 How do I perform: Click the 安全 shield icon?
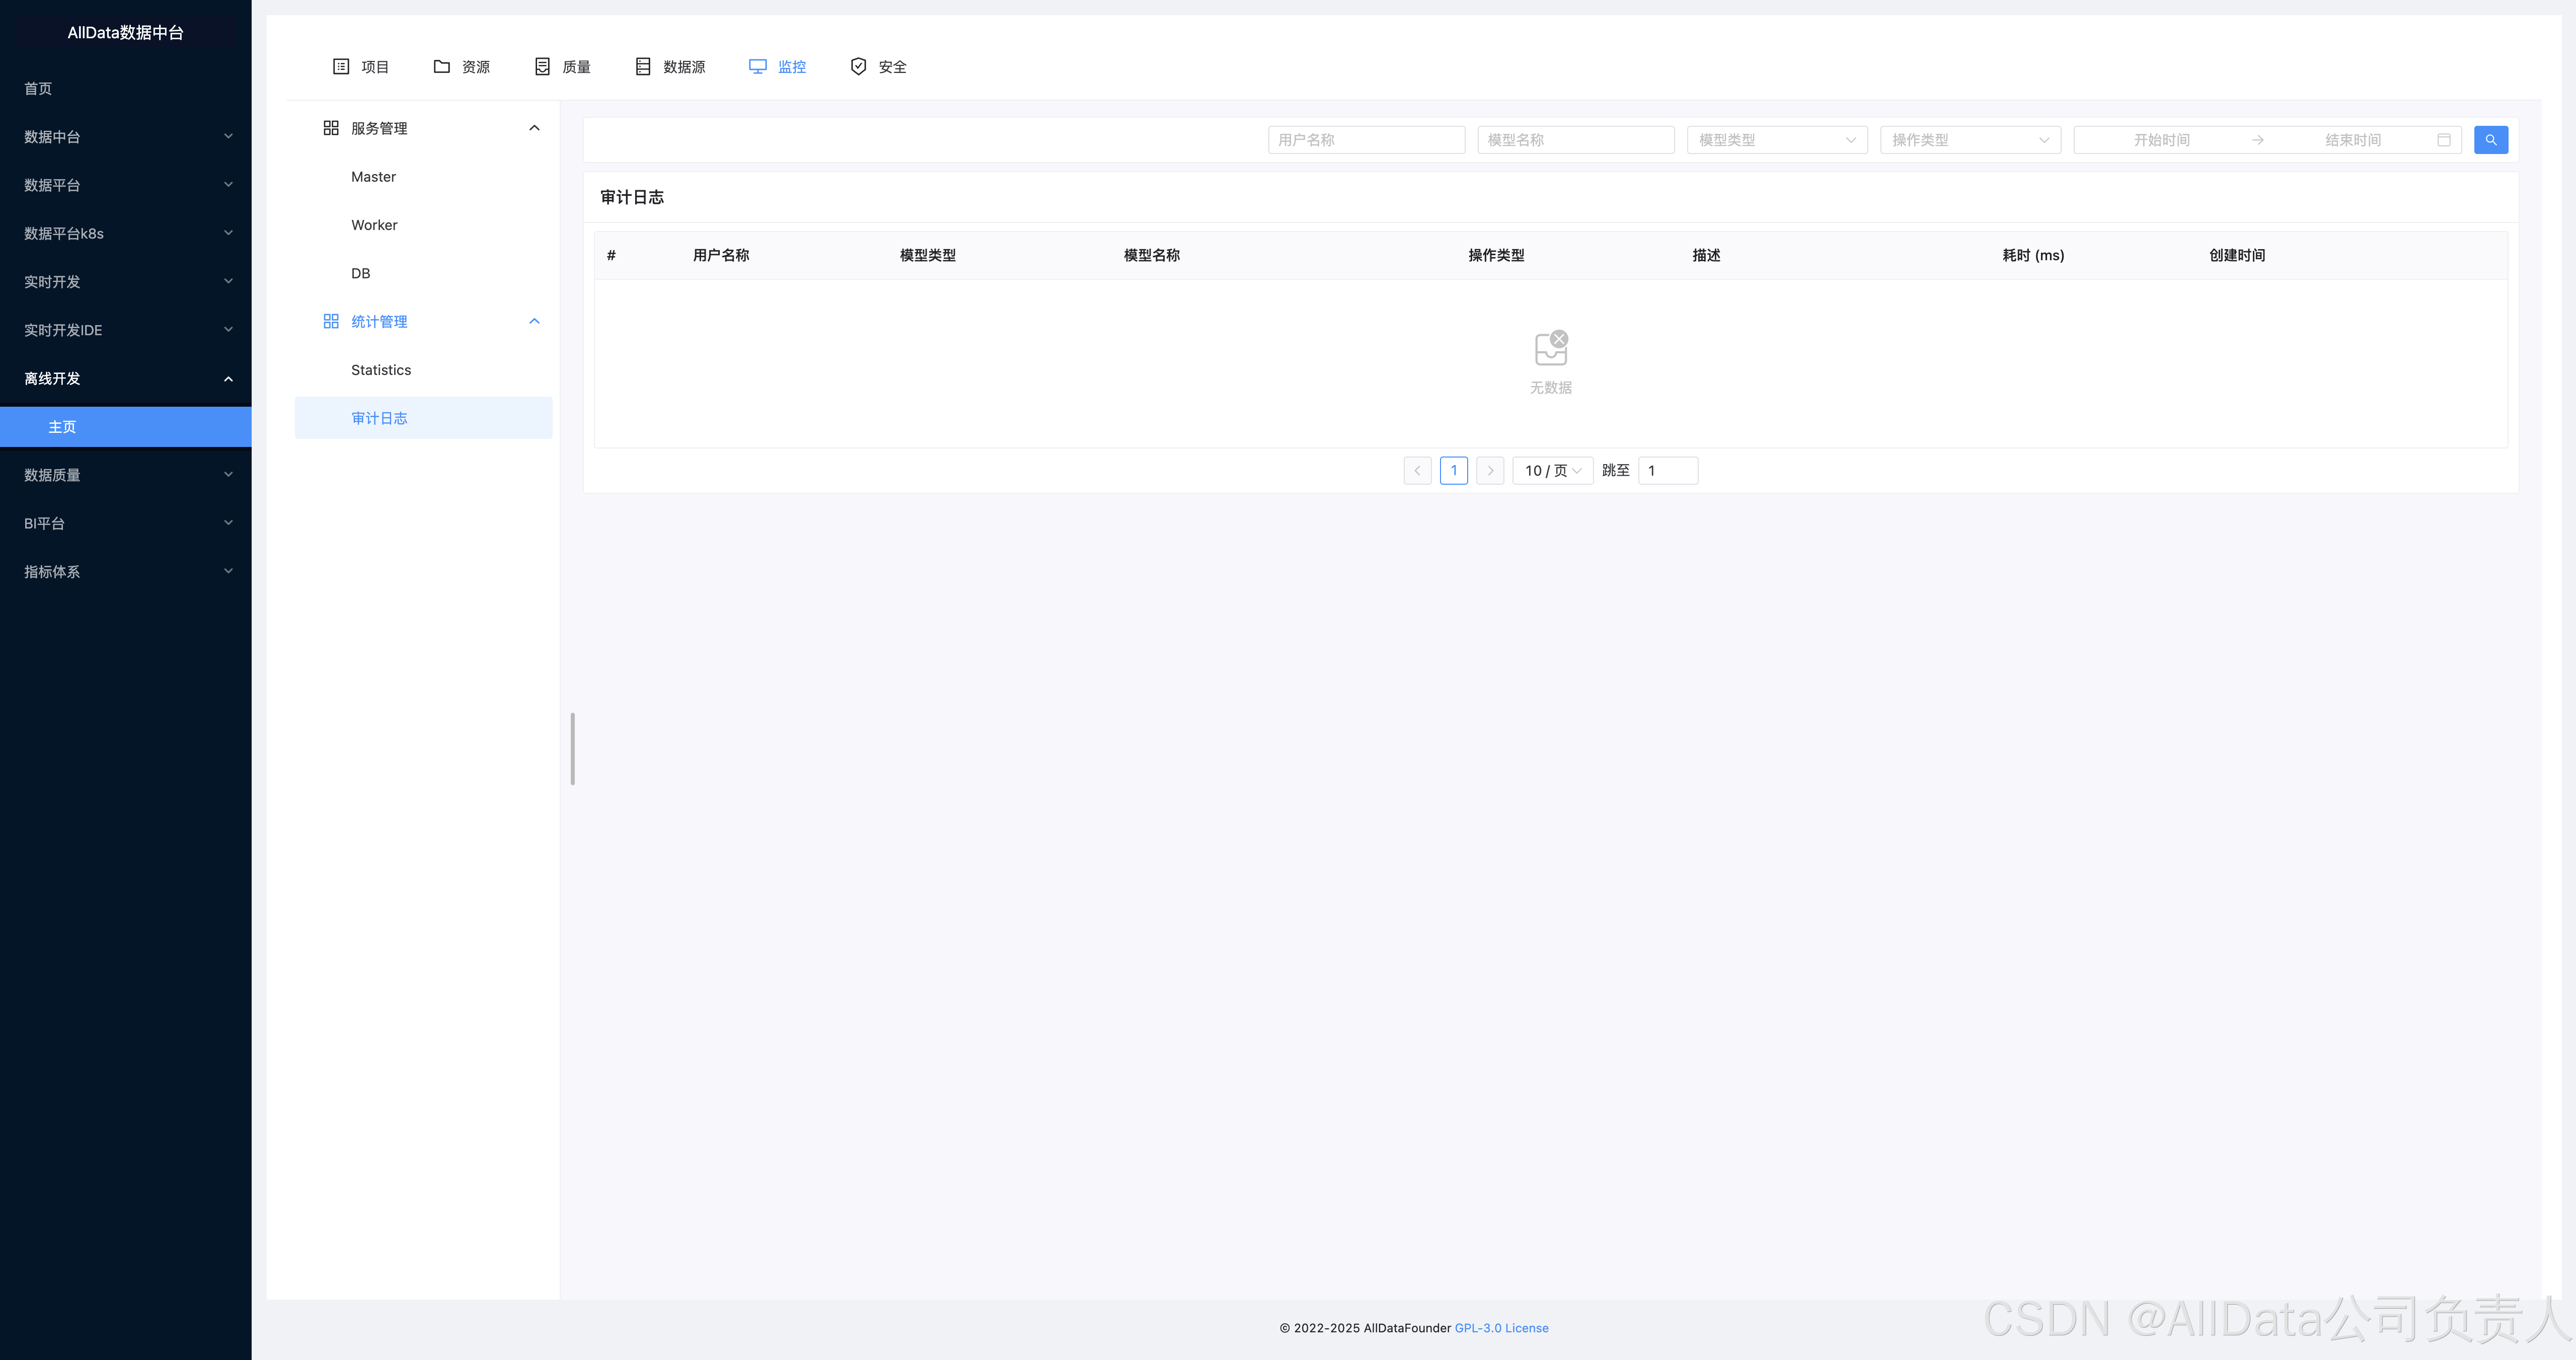(x=858, y=67)
